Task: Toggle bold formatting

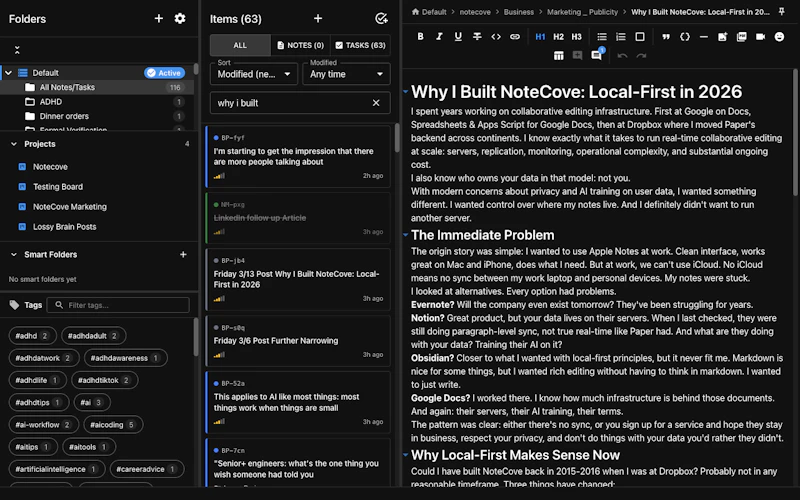Action: coord(420,36)
